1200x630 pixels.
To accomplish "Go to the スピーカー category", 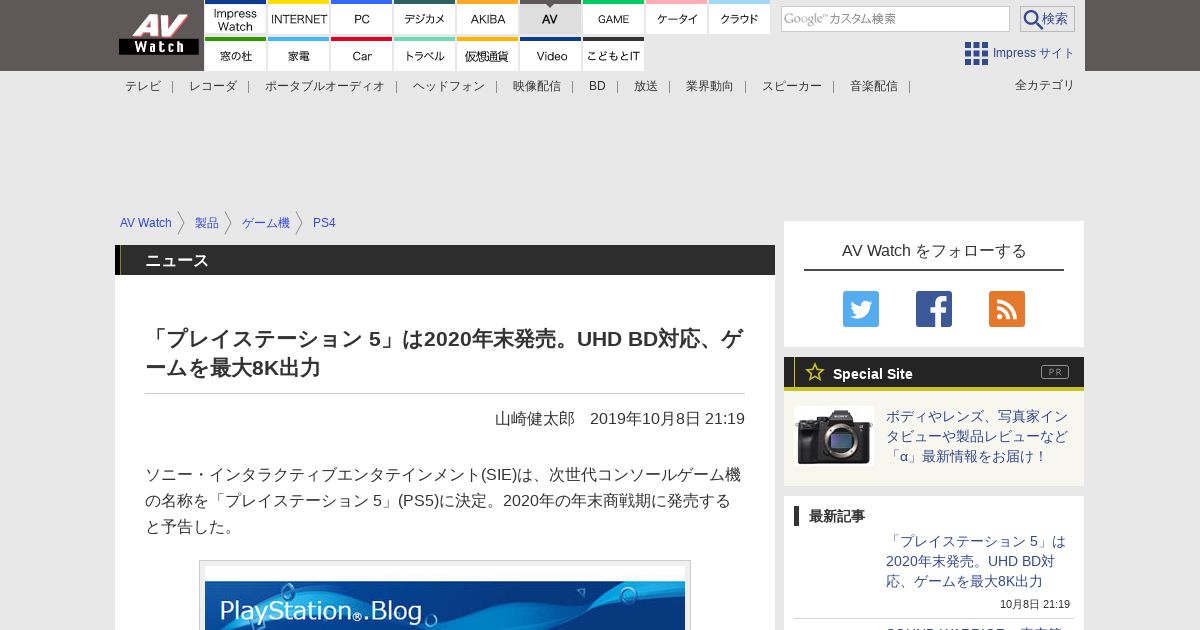I will 792,86.
